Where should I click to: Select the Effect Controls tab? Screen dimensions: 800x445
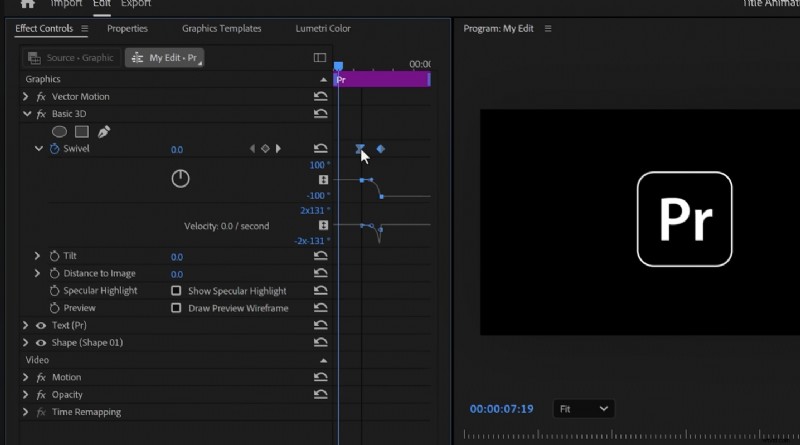44,29
